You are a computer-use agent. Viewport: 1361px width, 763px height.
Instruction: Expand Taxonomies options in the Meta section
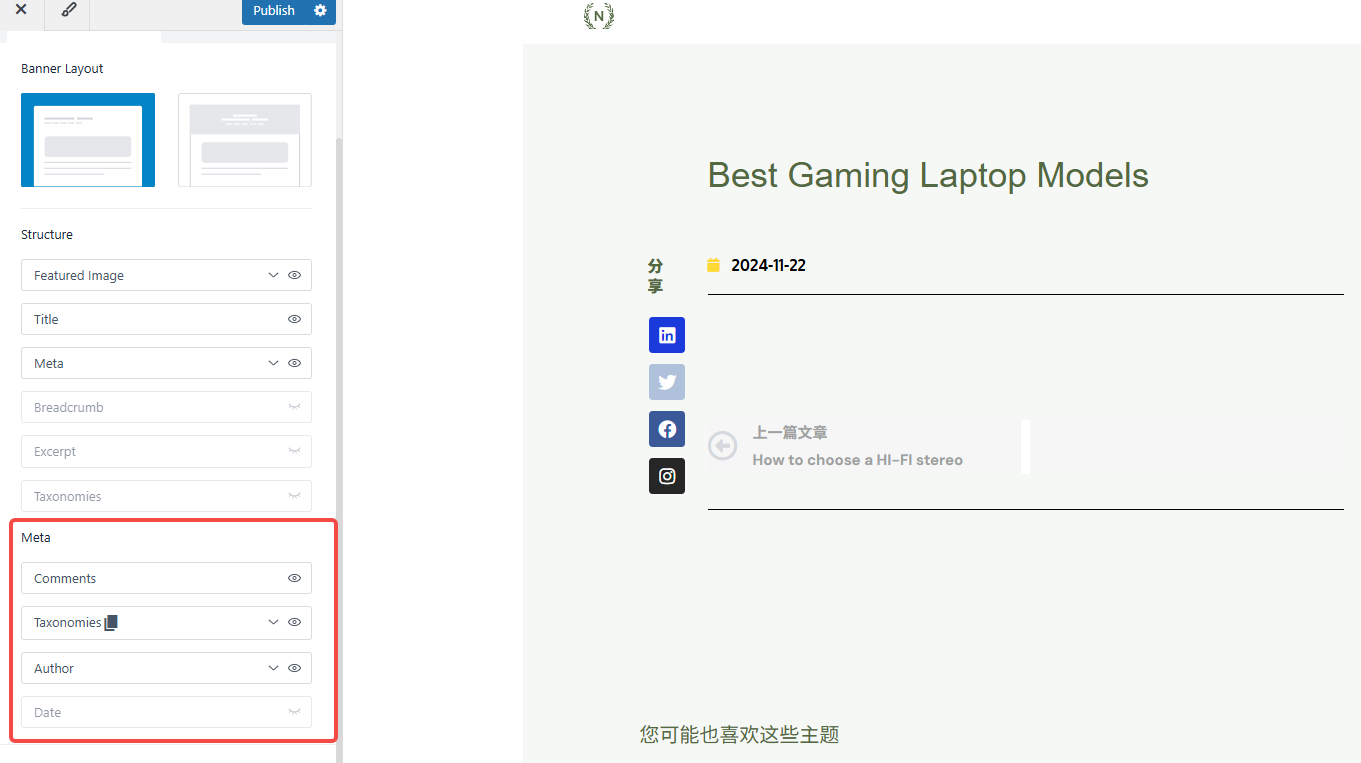coord(273,622)
